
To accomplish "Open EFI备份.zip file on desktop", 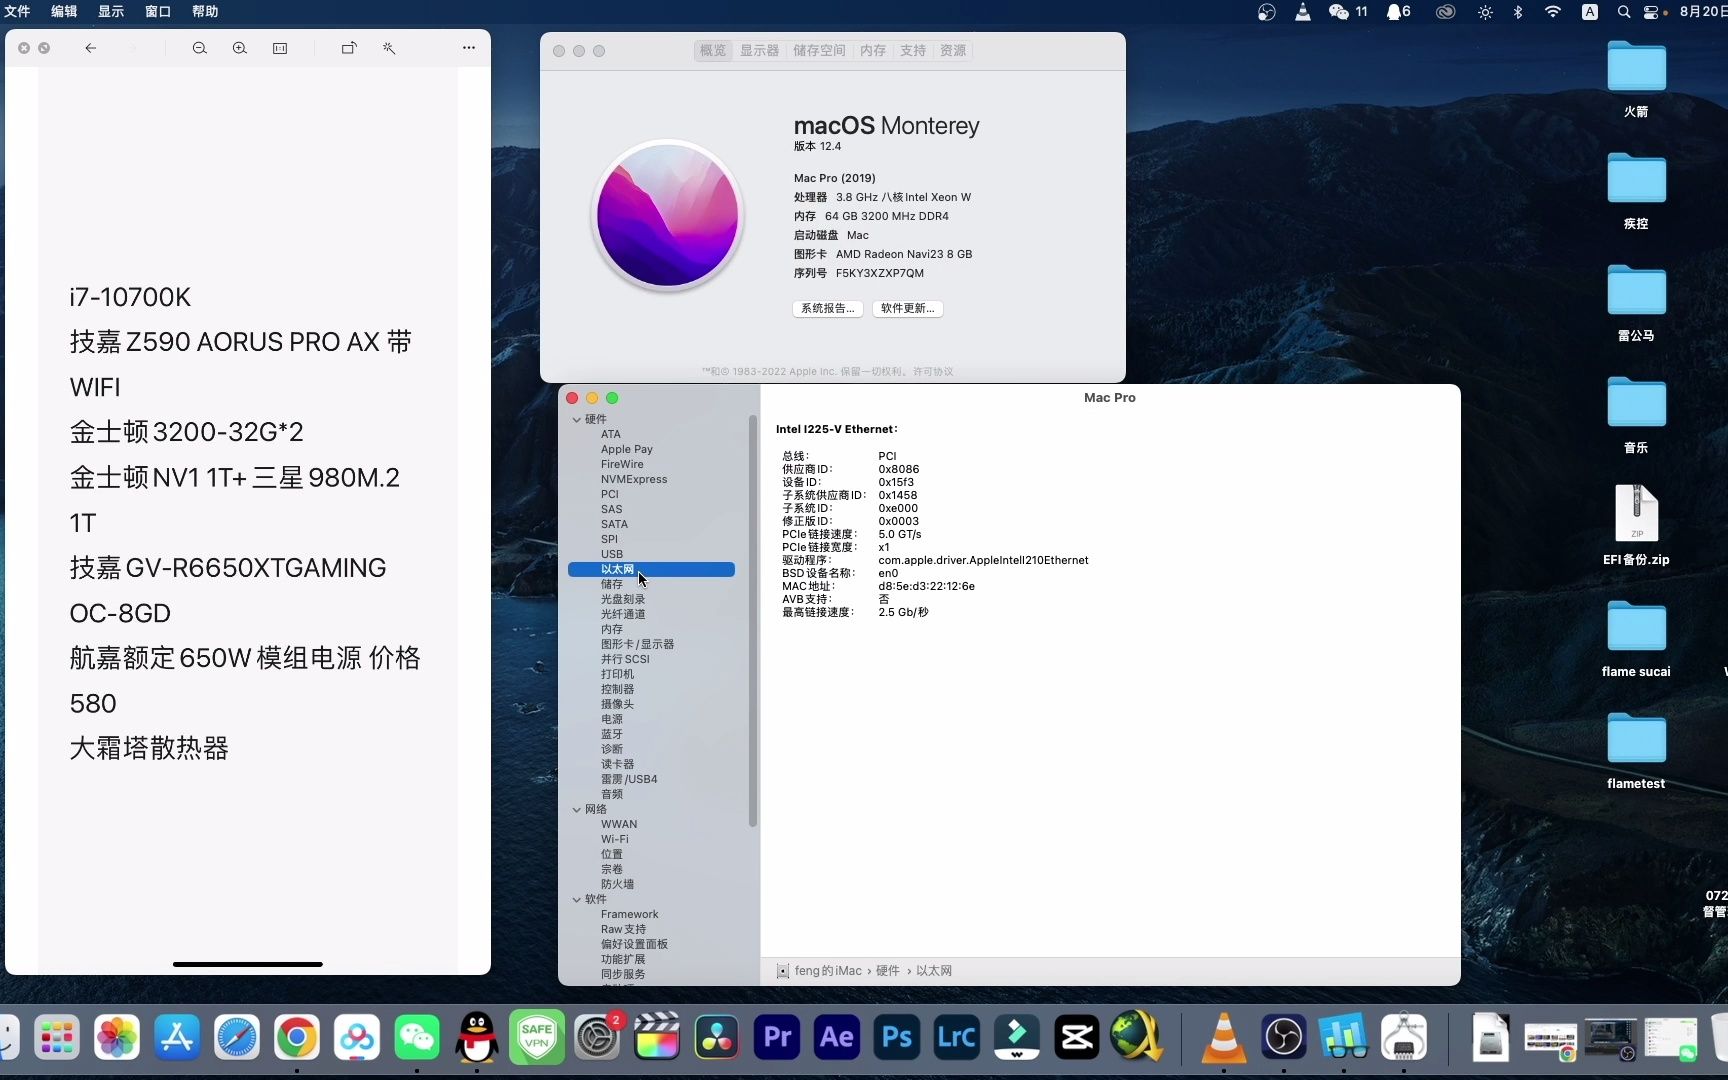I will tap(1636, 524).
